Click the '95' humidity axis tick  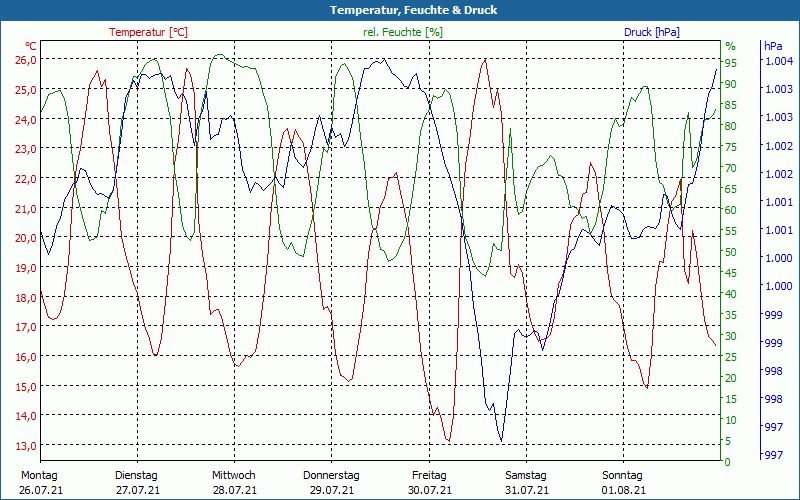coord(731,62)
